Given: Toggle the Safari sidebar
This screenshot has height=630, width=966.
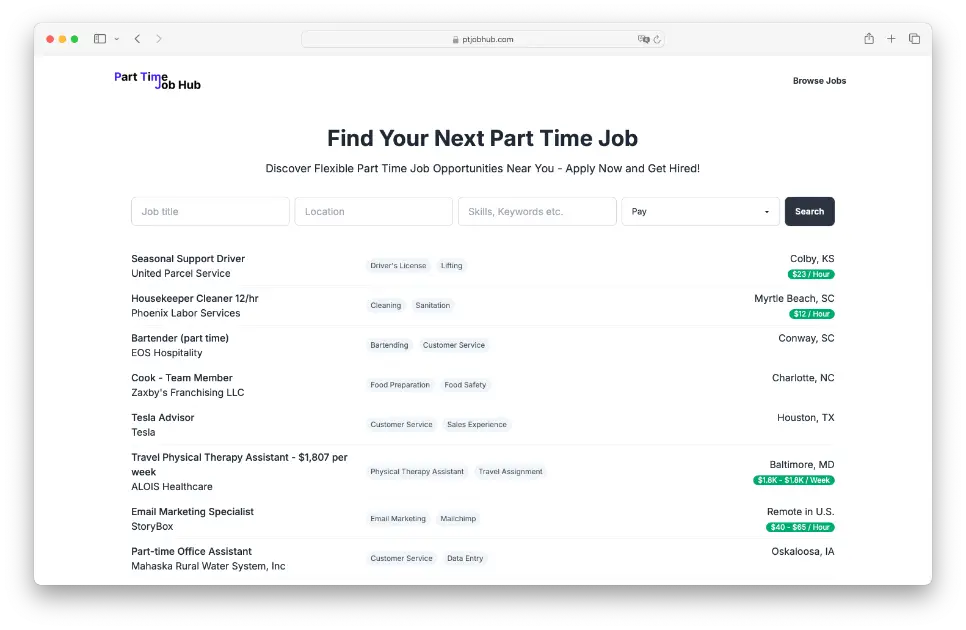Looking at the screenshot, I should (x=99, y=38).
